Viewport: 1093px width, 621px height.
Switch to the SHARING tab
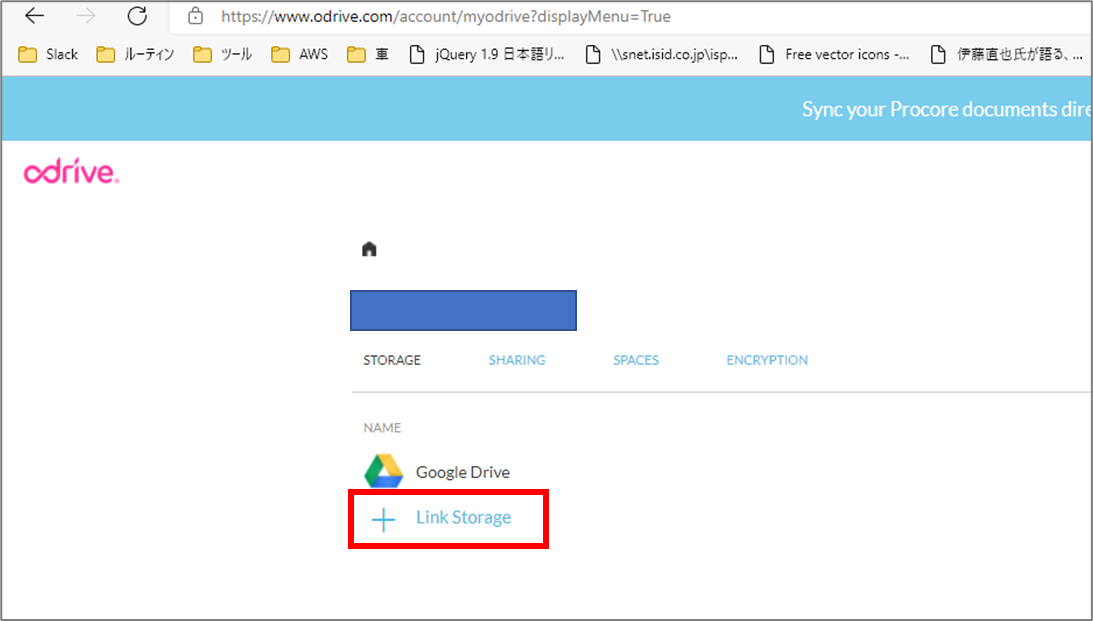pos(517,360)
